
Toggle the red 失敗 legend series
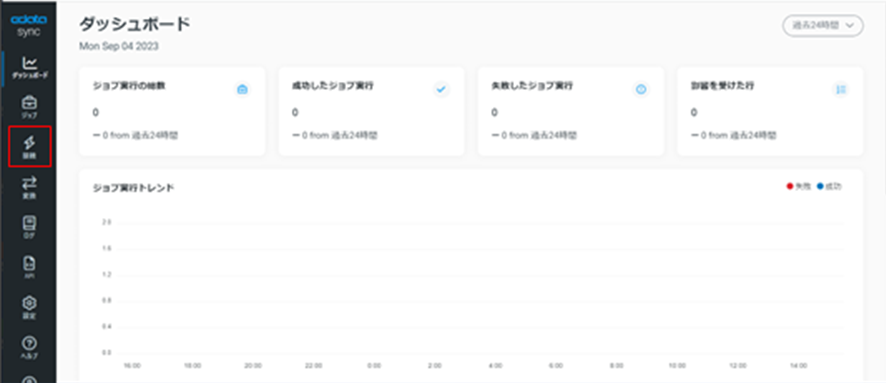coord(798,186)
